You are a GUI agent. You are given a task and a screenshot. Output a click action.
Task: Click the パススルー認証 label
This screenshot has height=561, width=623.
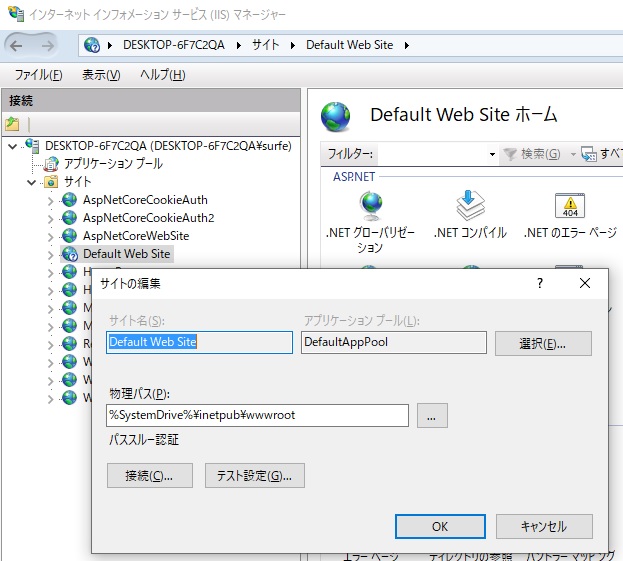click(144, 440)
